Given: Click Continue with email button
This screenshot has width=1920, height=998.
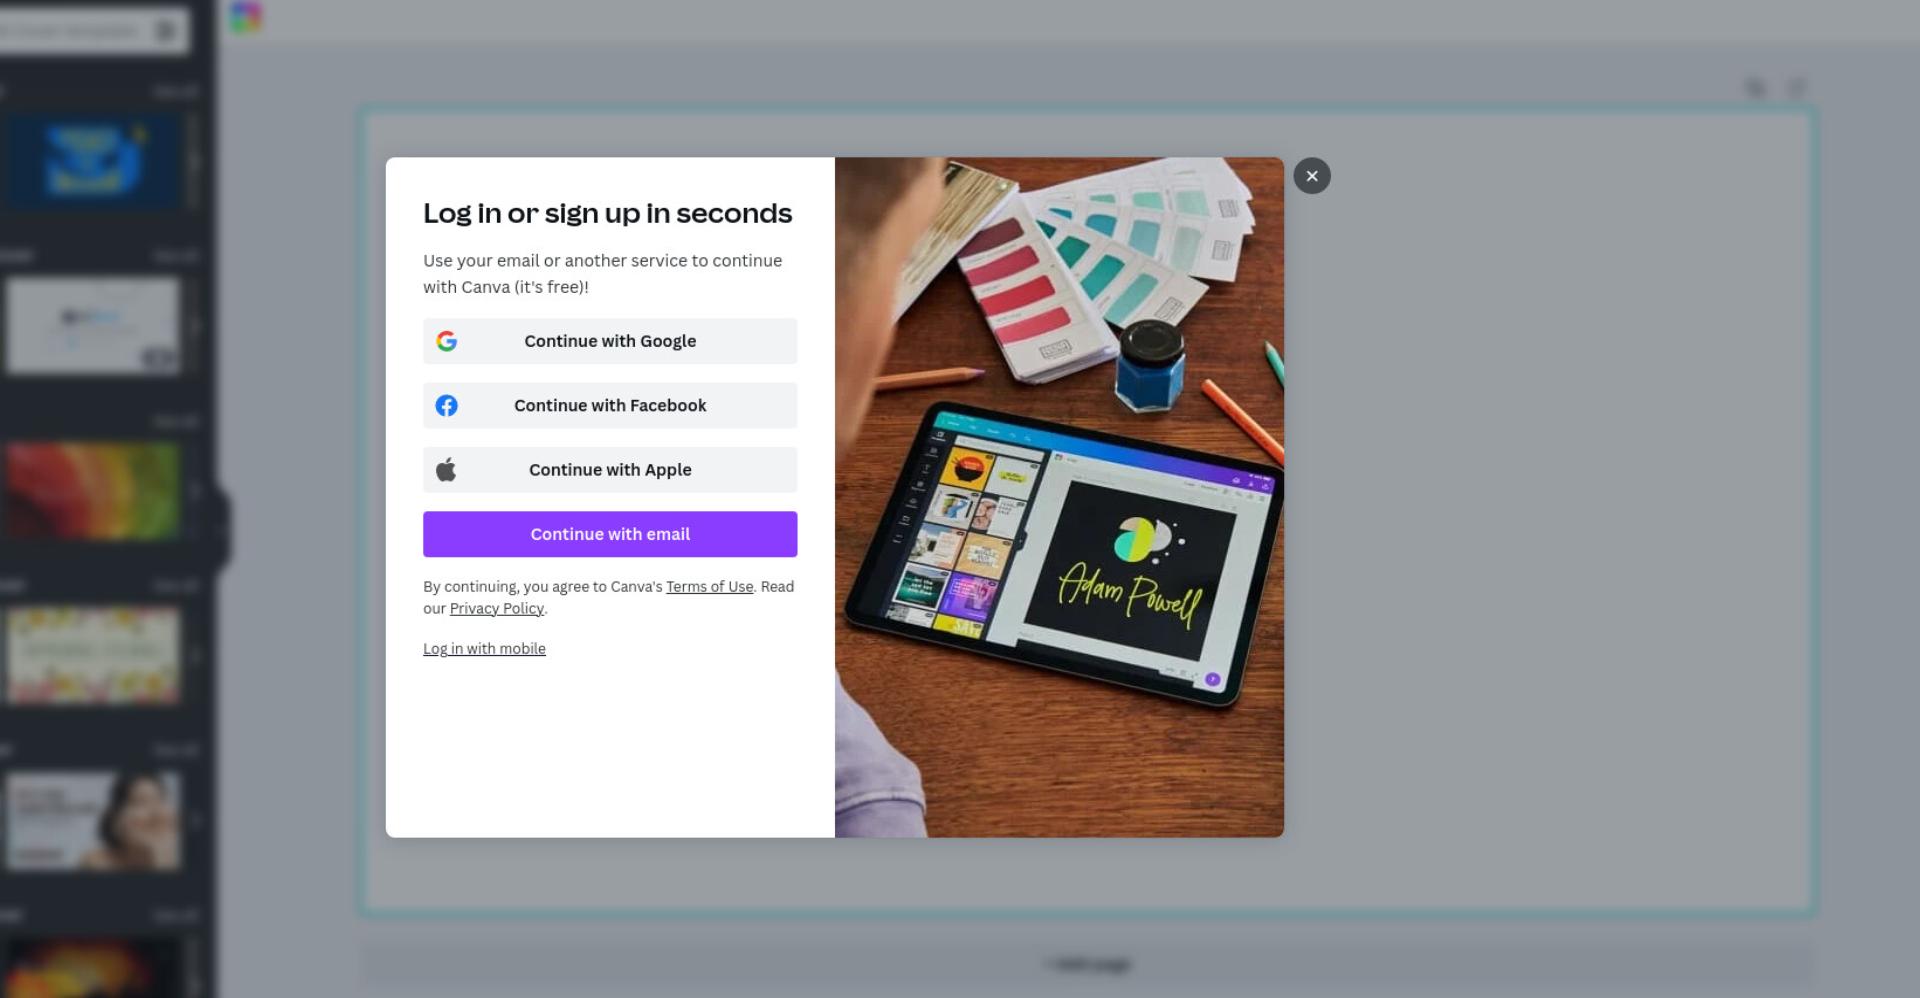Looking at the screenshot, I should [610, 534].
